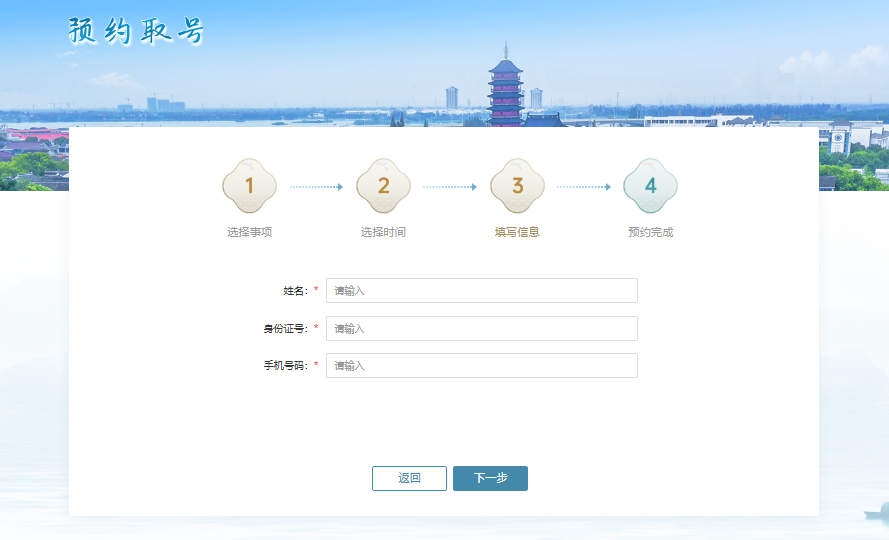Screen dimensions: 889x540
Task: Click the step 1 badge icon
Action: click(x=249, y=186)
